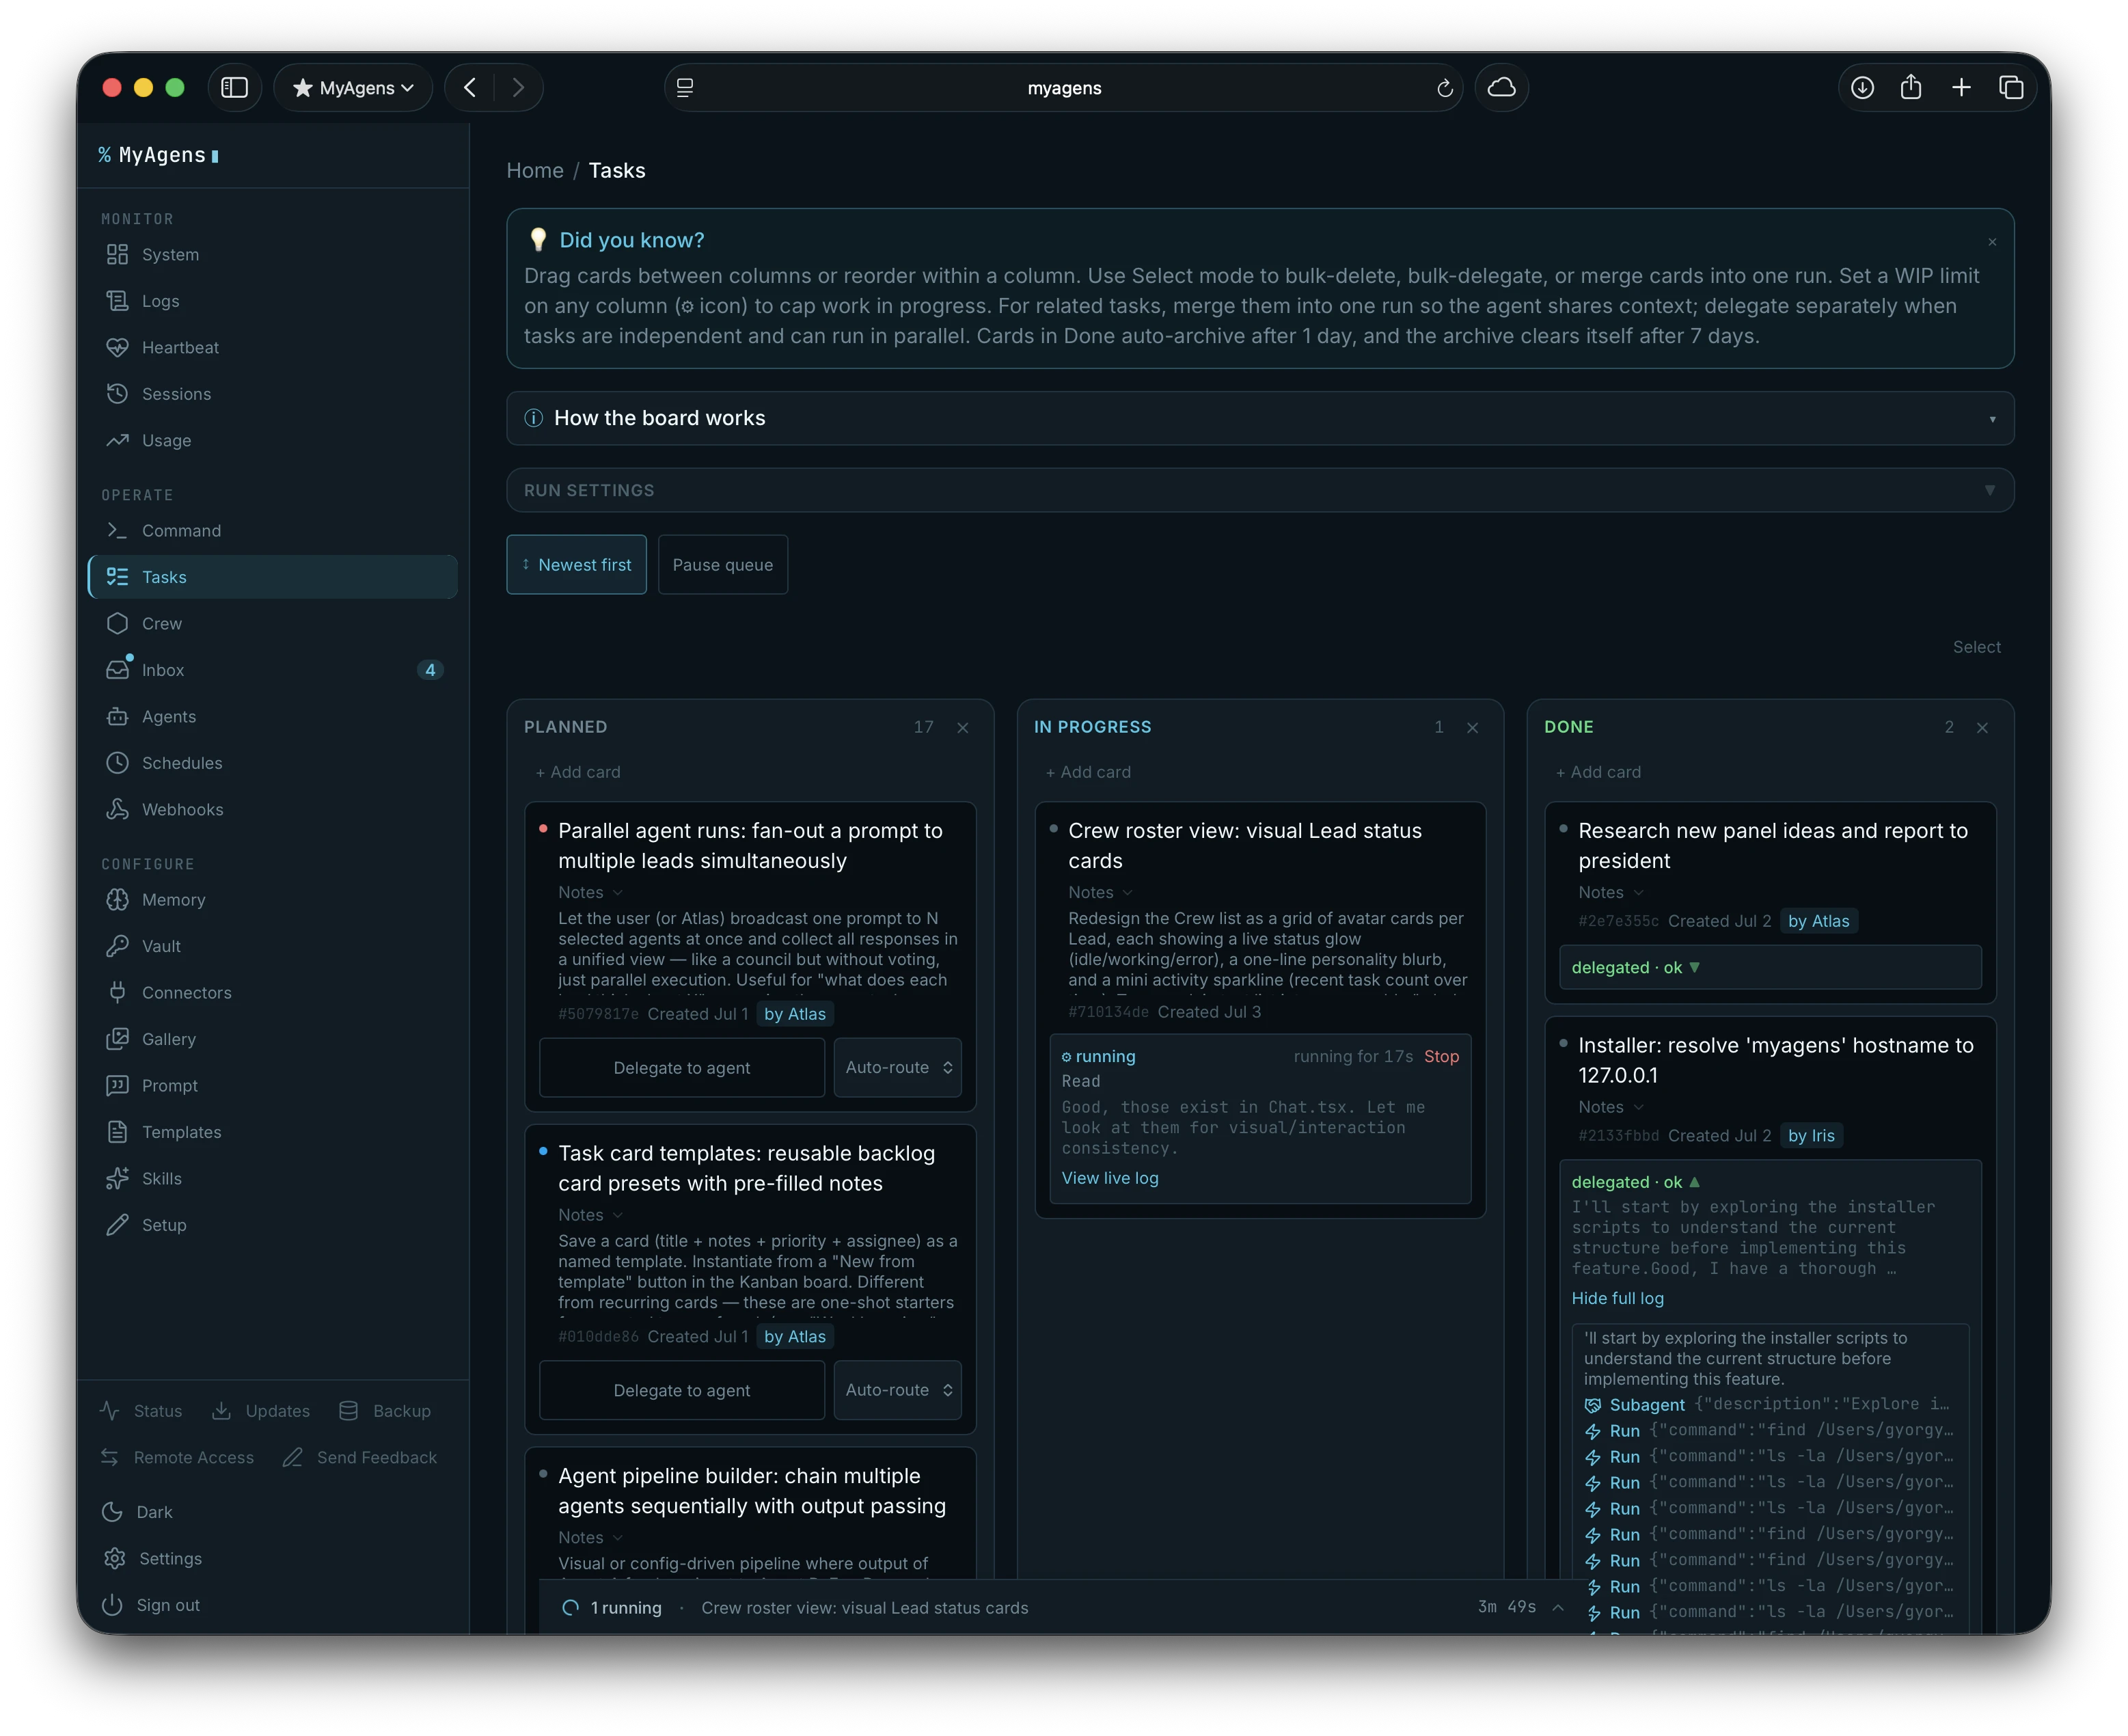Image resolution: width=2128 pixels, height=1736 pixels.
Task: Open Remote Access
Action: click(177, 1457)
